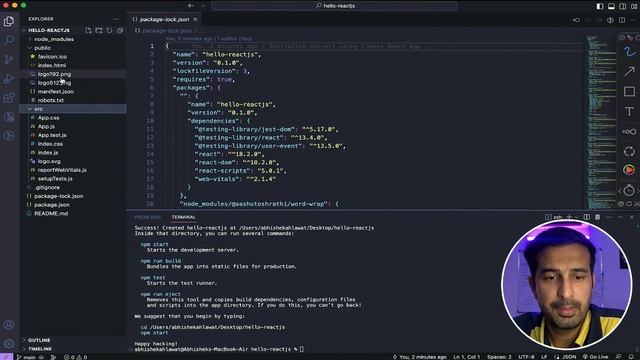This screenshot has width=640, height=360.
Task: Open Explorer more actions (three dots)
Action: click(116, 19)
